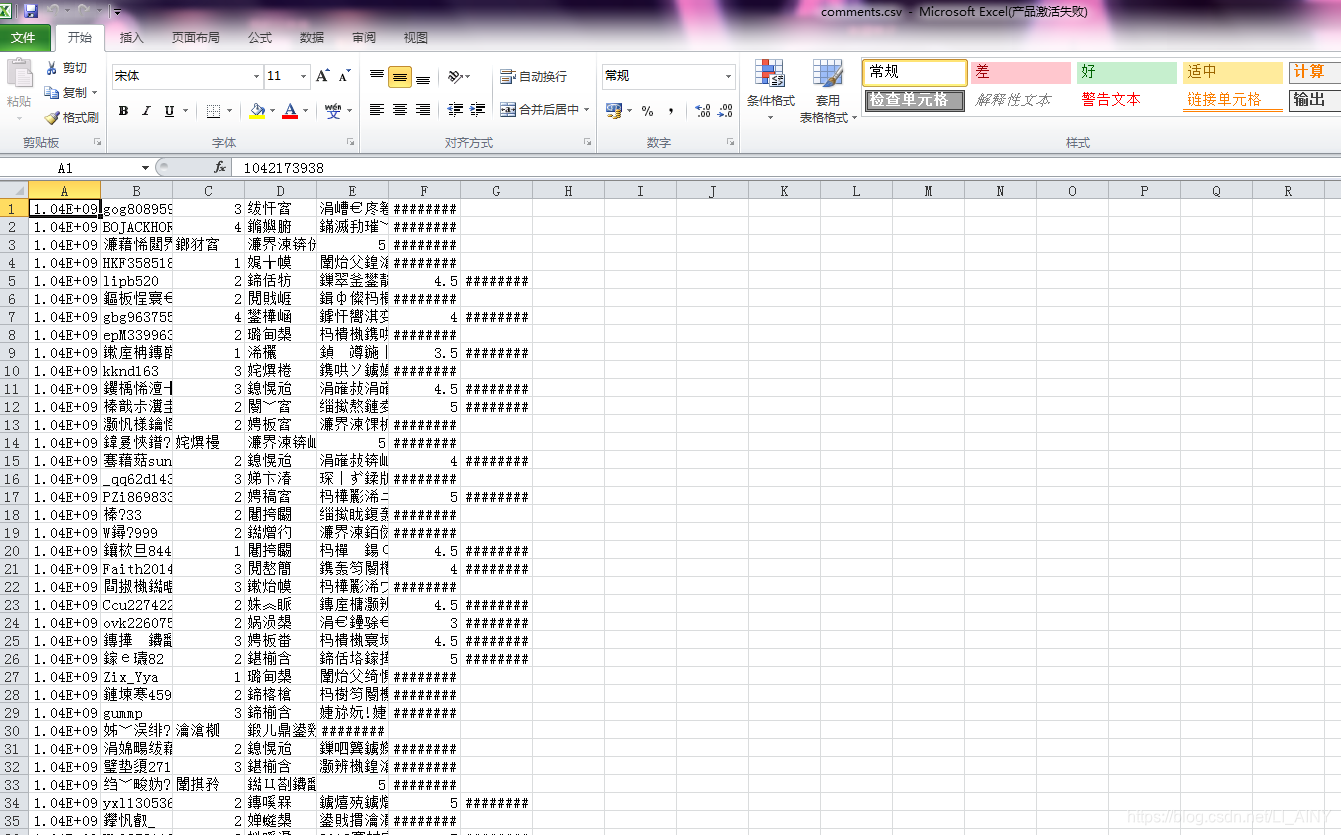Open the Name Box dropdown arrow
1341x835 pixels.
(145, 168)
